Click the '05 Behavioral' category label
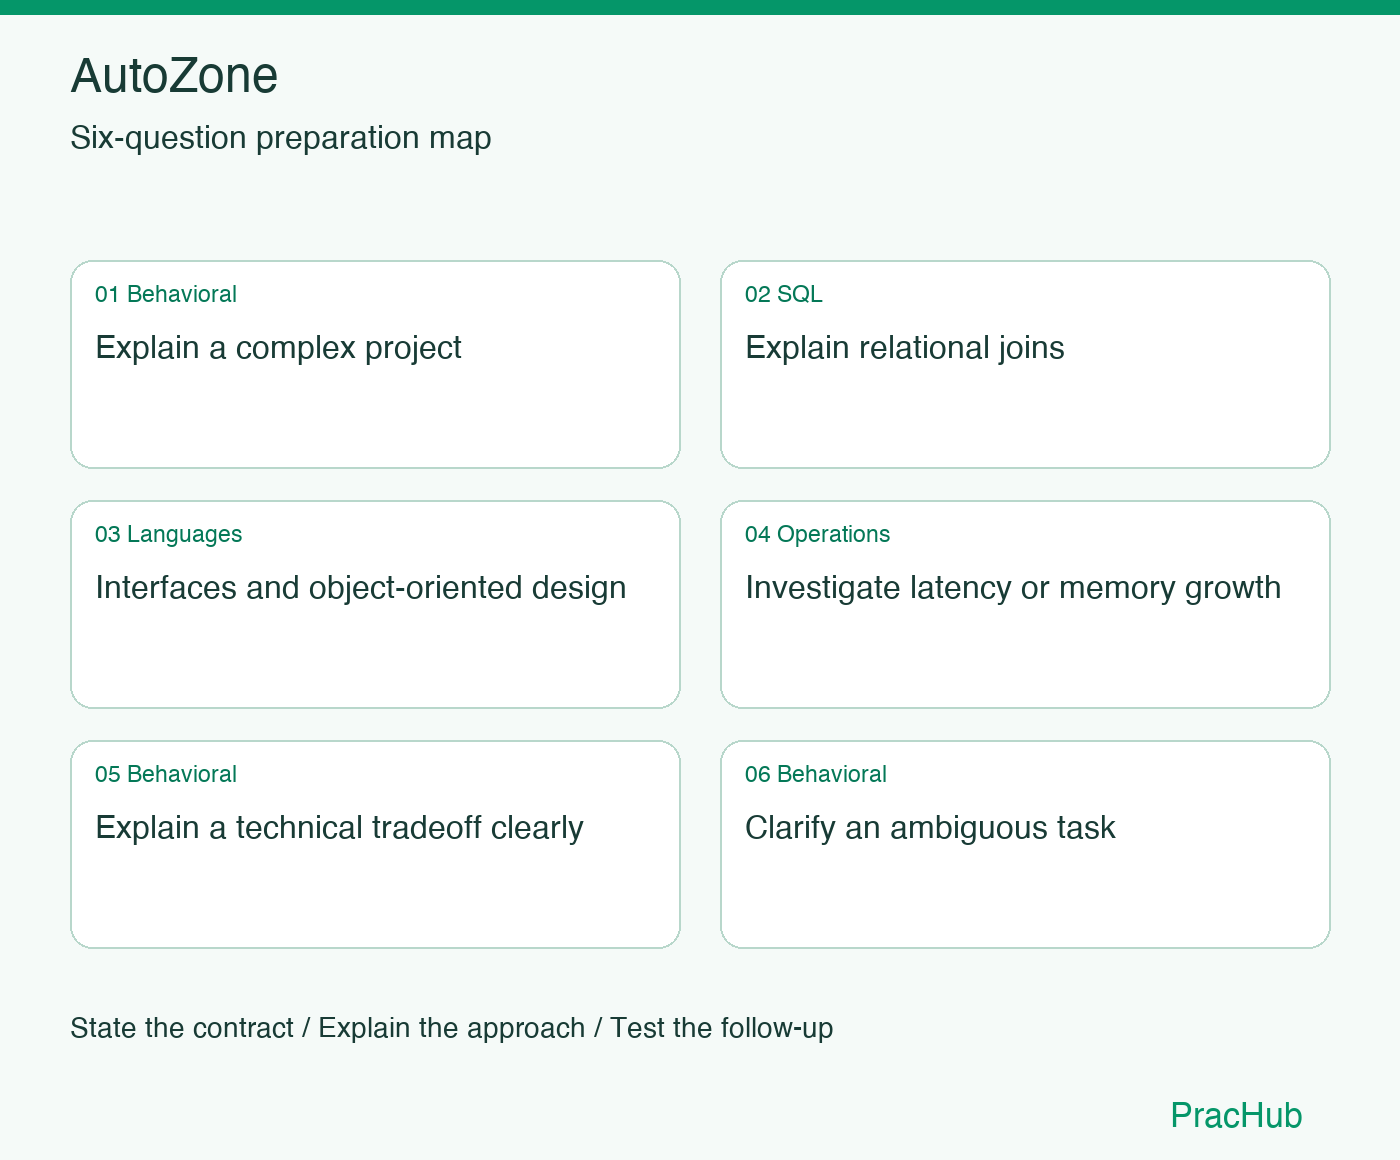1400x1160 pixels. [166, 774]
